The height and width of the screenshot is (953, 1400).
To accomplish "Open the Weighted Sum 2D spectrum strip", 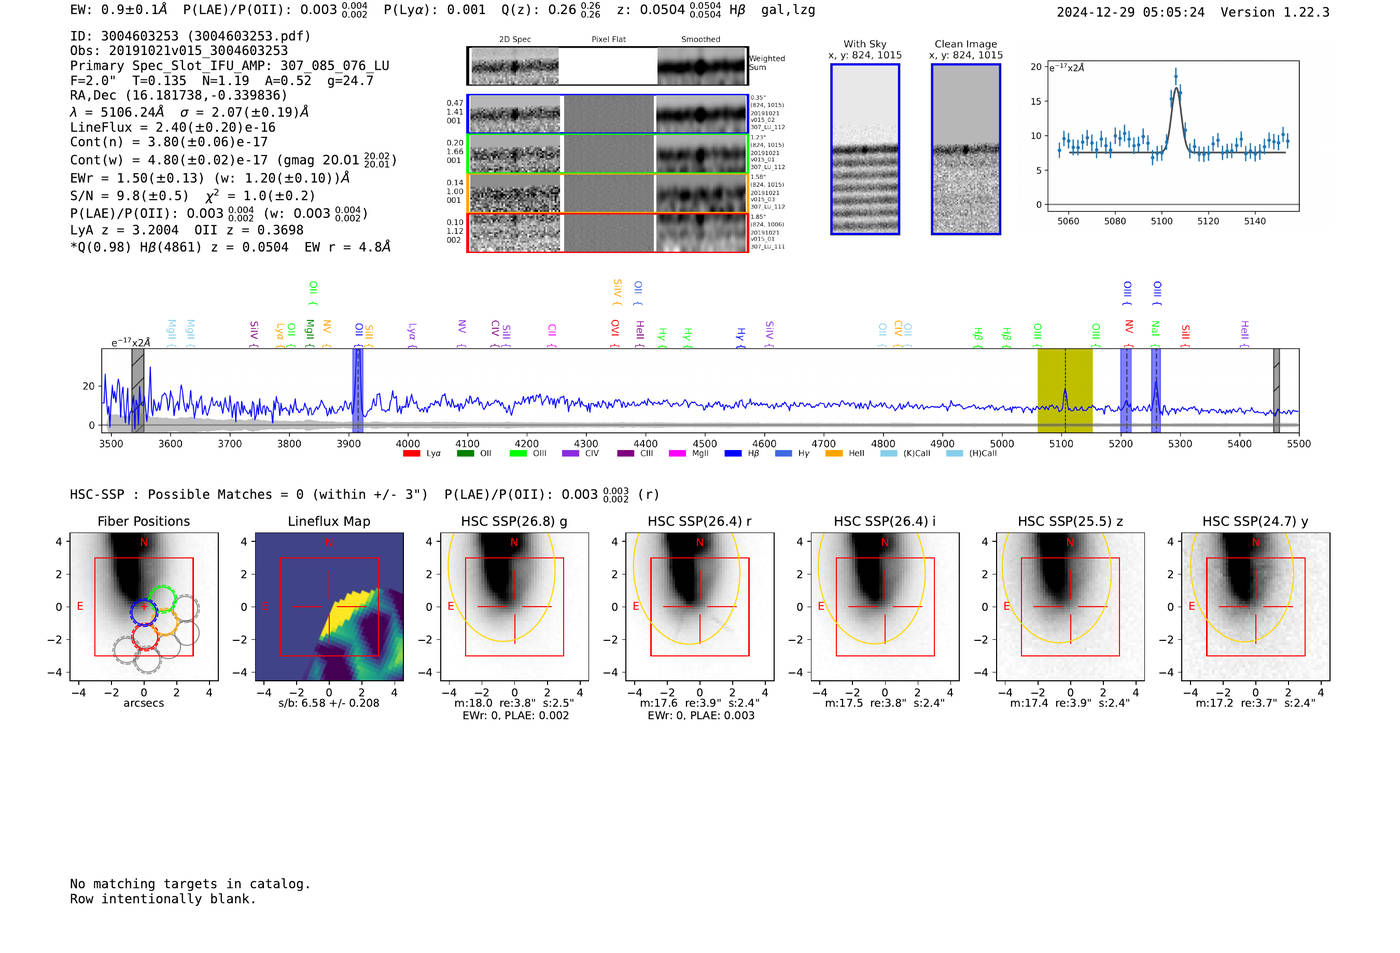I will pyautogui.click(x=608, y=66).
